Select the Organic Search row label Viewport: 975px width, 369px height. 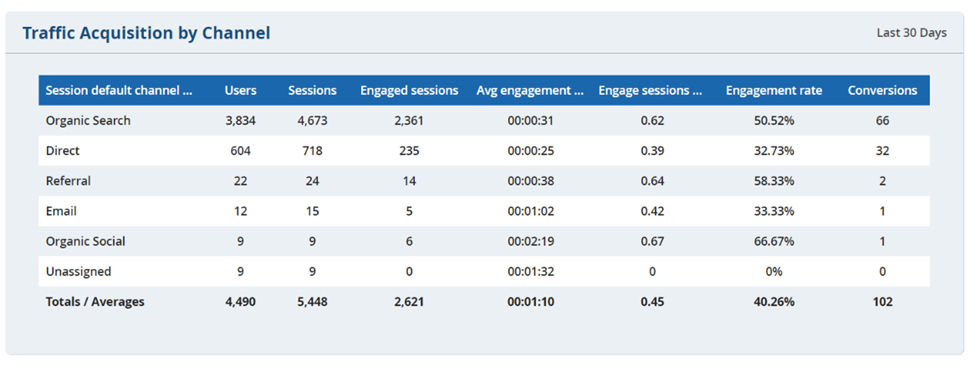coord(88,121)
